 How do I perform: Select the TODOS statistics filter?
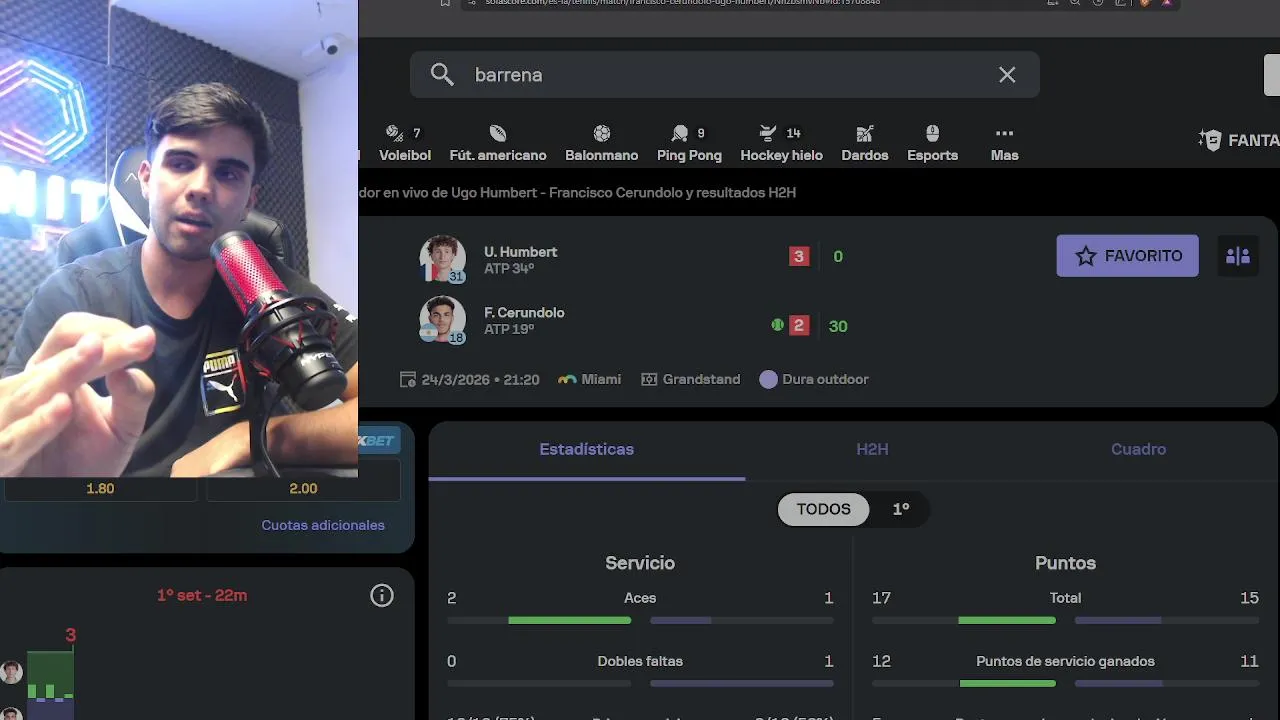pos(823,509)
